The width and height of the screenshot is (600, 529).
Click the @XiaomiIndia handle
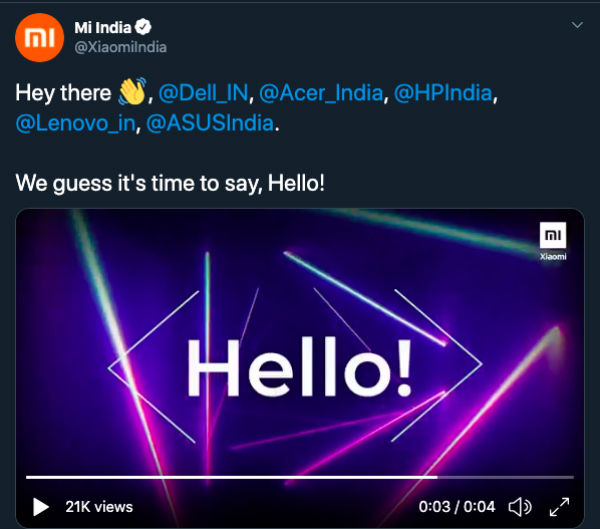tap(121, 47)
